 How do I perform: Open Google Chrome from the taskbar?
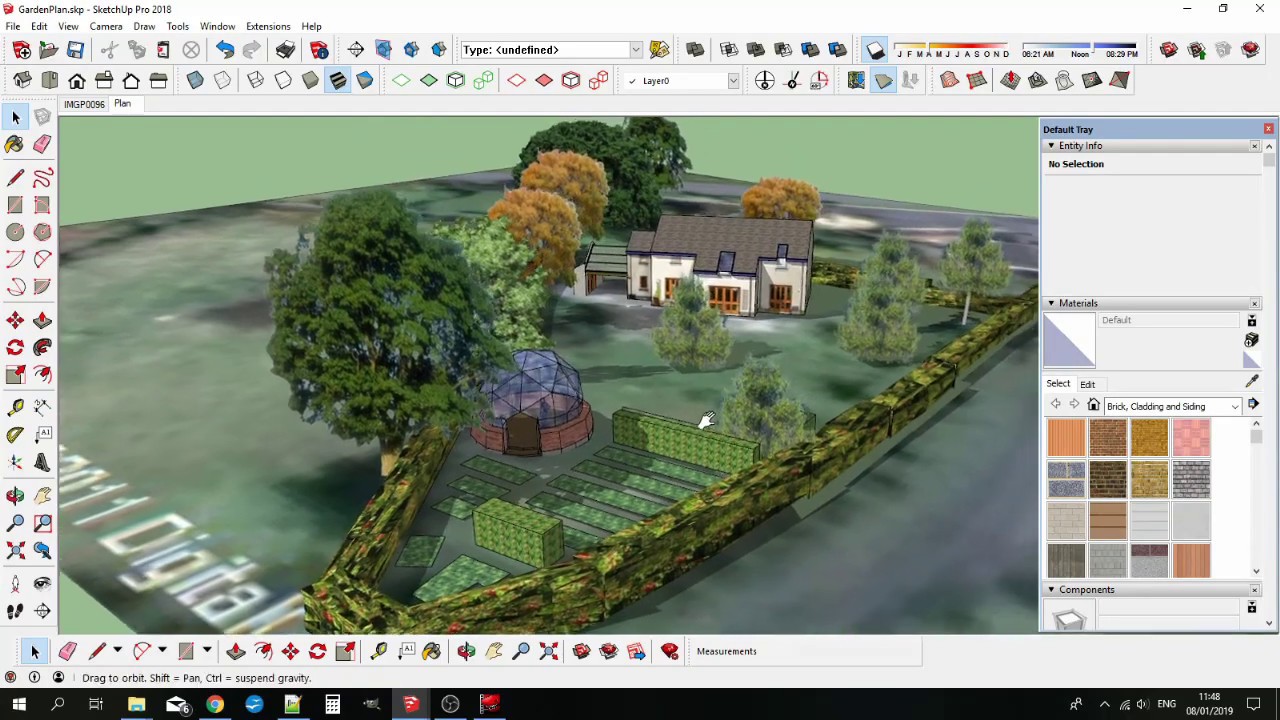pyautogui.click(x=215, y=705)
